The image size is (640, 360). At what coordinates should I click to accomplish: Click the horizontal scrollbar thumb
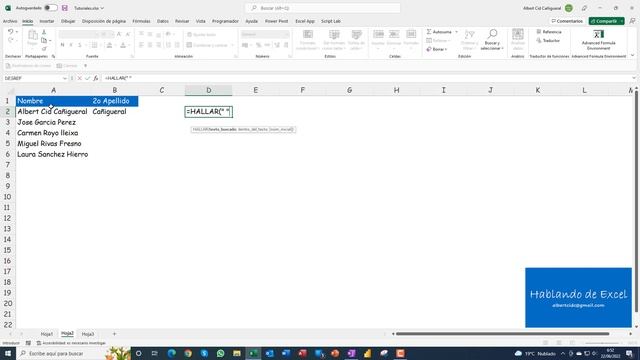(x=502, y=333)
